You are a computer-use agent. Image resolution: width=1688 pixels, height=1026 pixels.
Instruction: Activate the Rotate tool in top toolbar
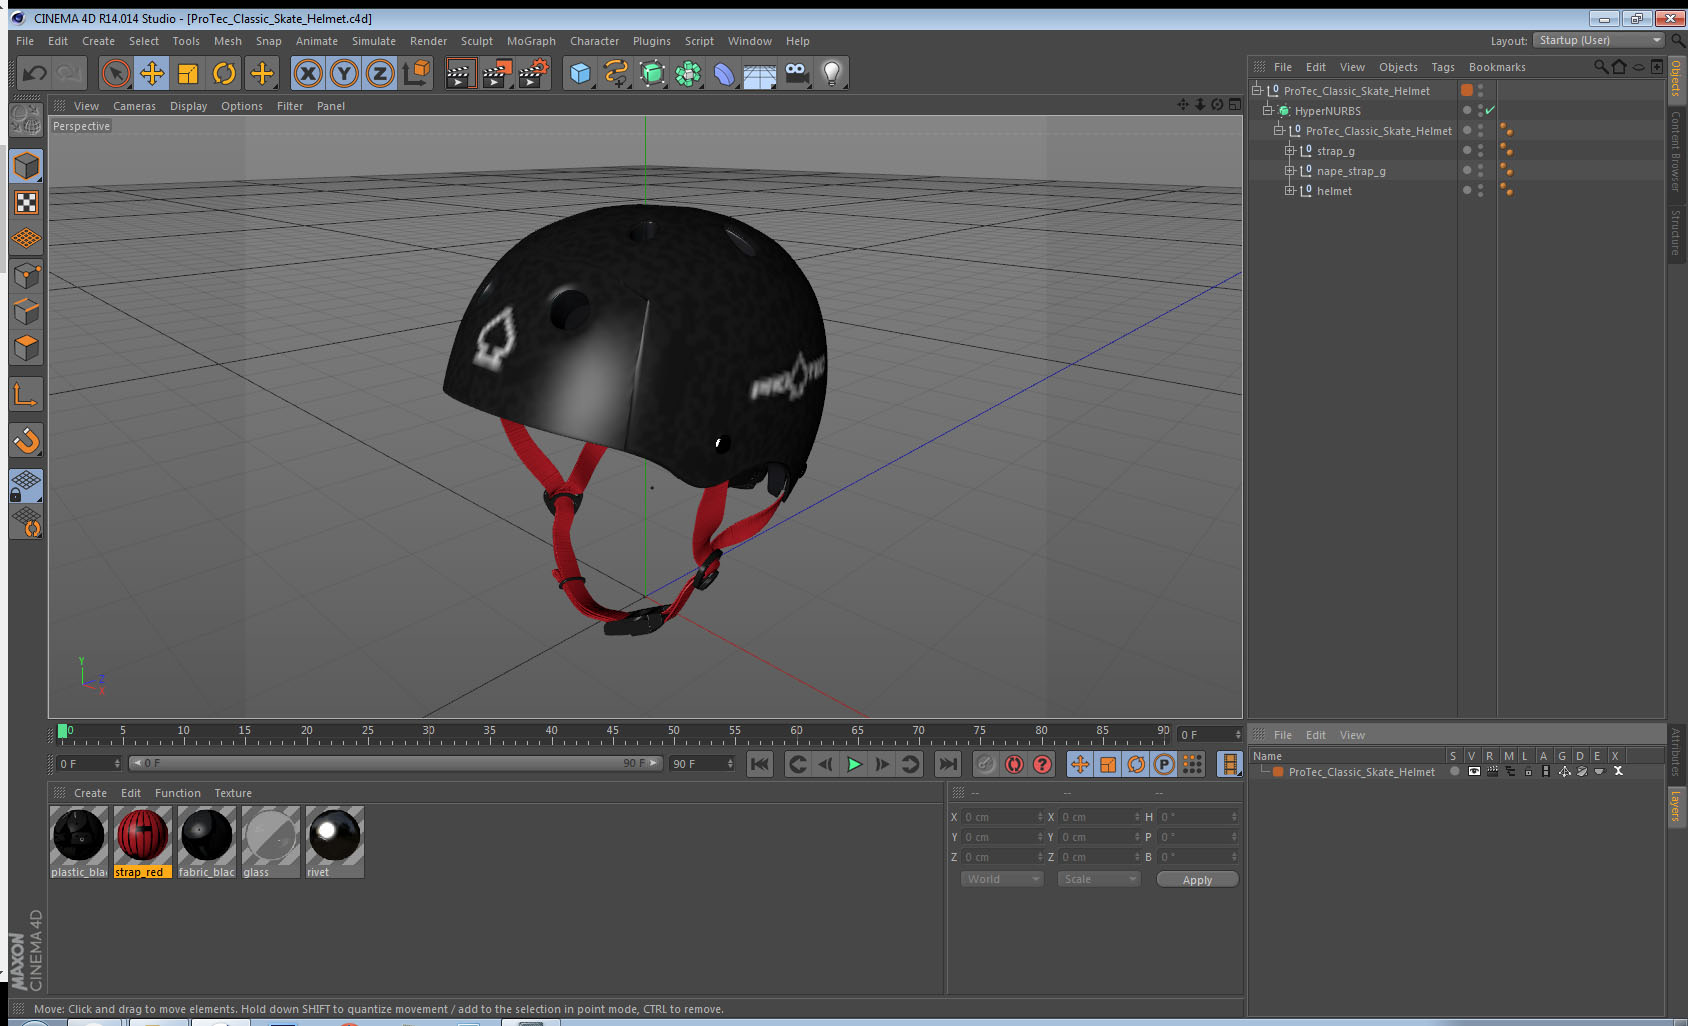point(224,73)
